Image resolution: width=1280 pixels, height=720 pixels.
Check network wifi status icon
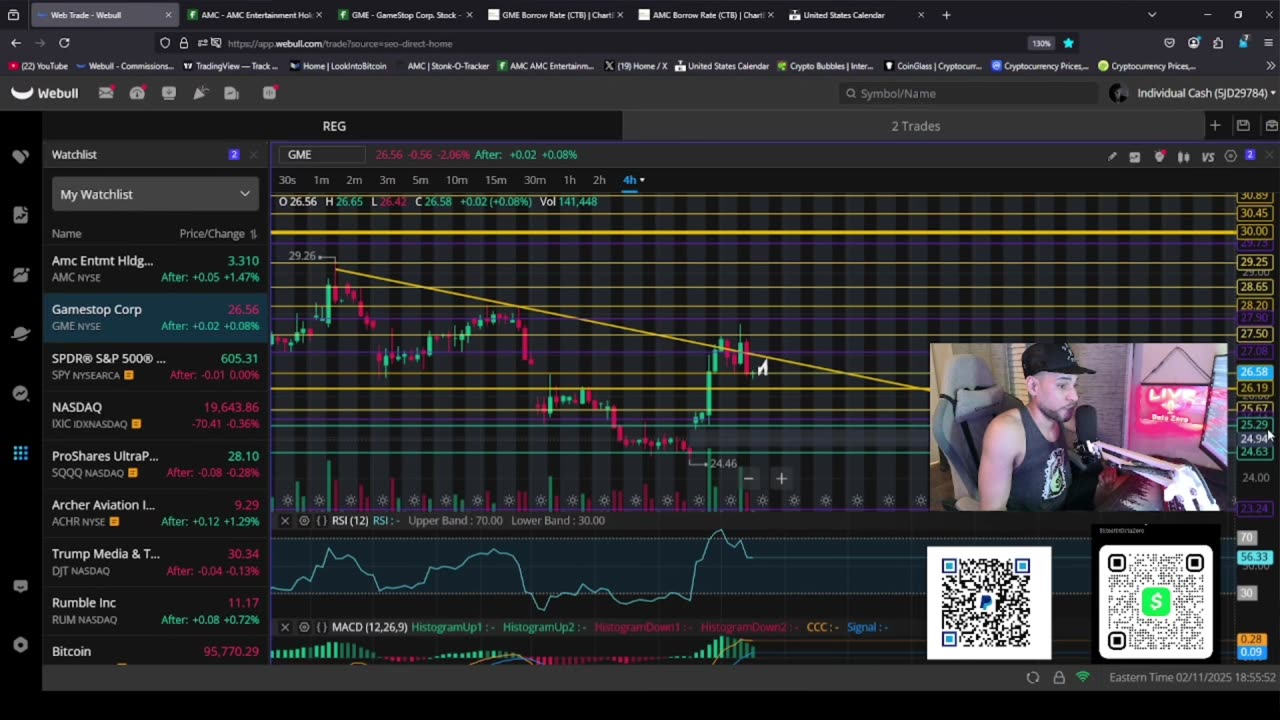pyautogui.click(x=1083, y=677)
